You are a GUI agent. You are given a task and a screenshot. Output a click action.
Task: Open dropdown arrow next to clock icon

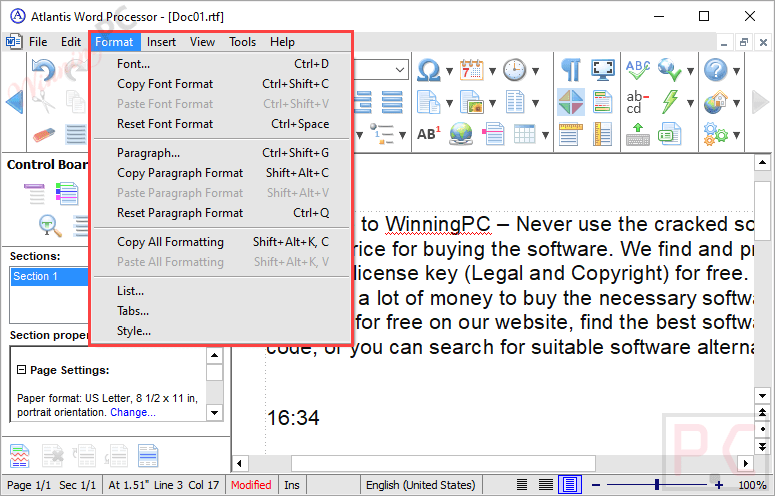click(535, 71)
